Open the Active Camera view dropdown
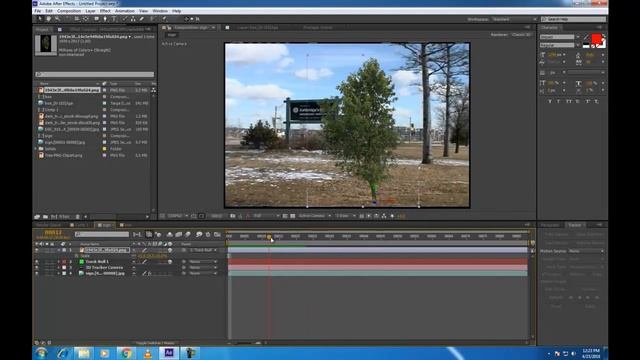The image size is (640, 360). (x=314, y=216)
